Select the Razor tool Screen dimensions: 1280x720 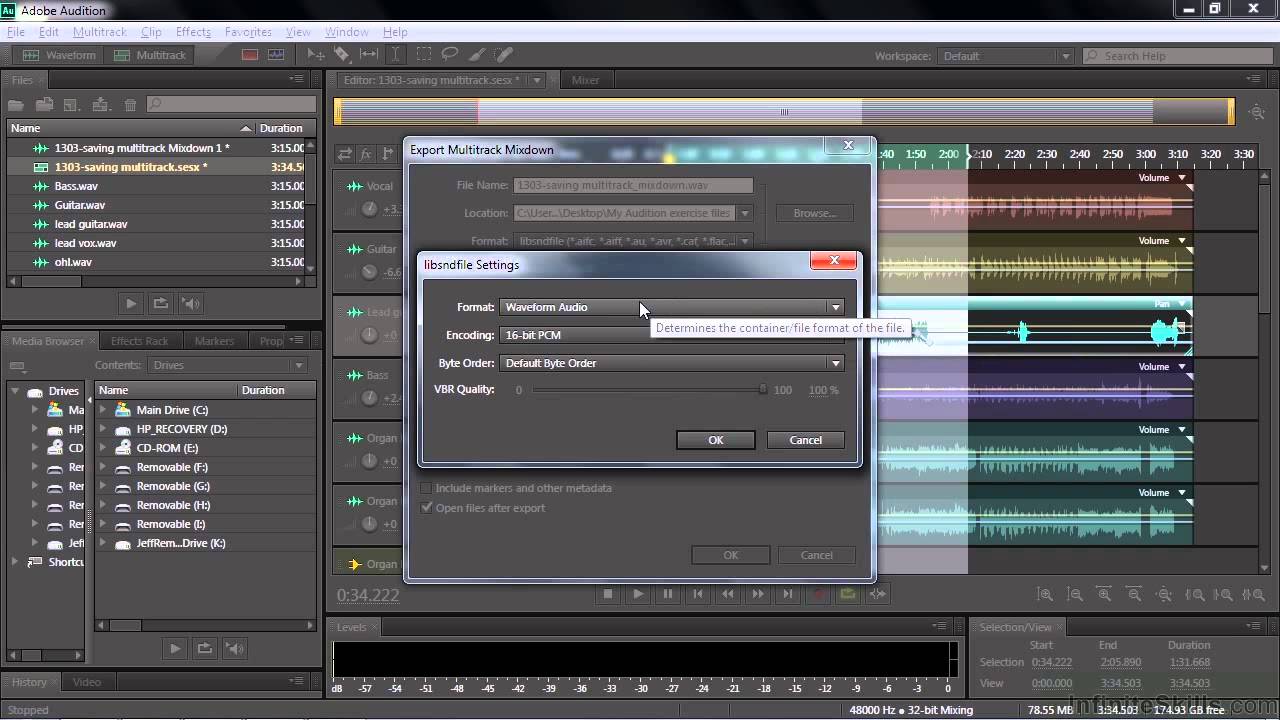click(x=342, y=55)
